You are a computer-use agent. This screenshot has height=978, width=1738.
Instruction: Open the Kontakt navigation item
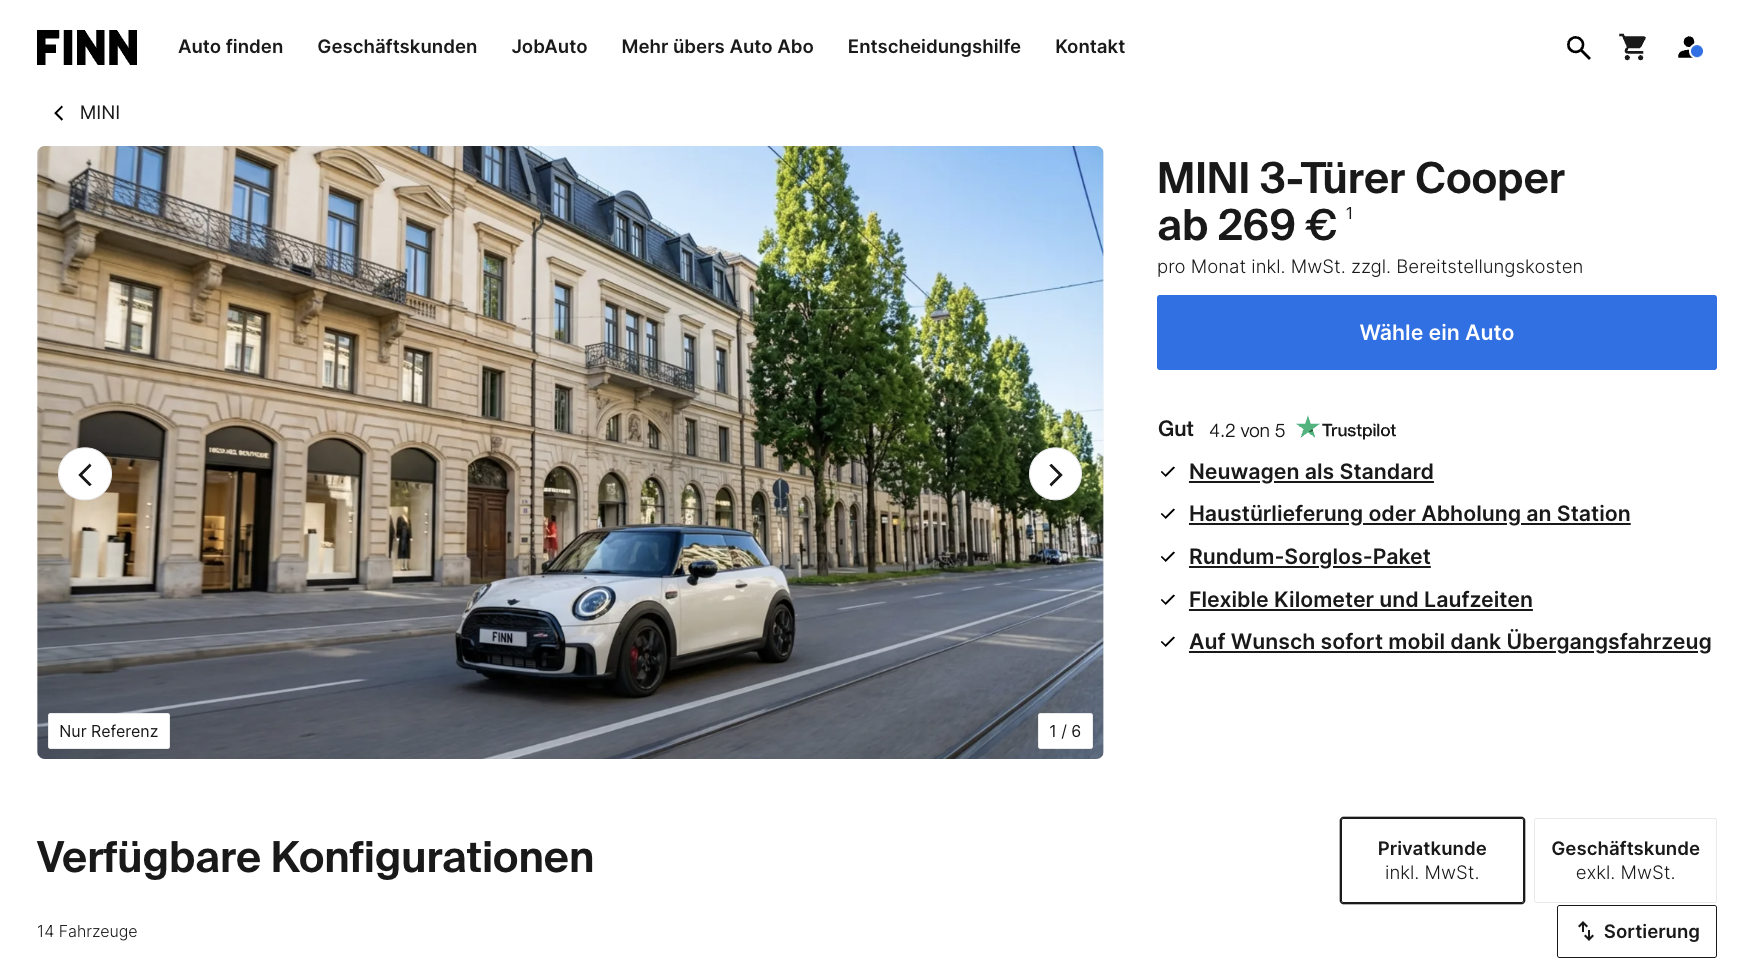pyautogui.click(x=1090, y=47)
